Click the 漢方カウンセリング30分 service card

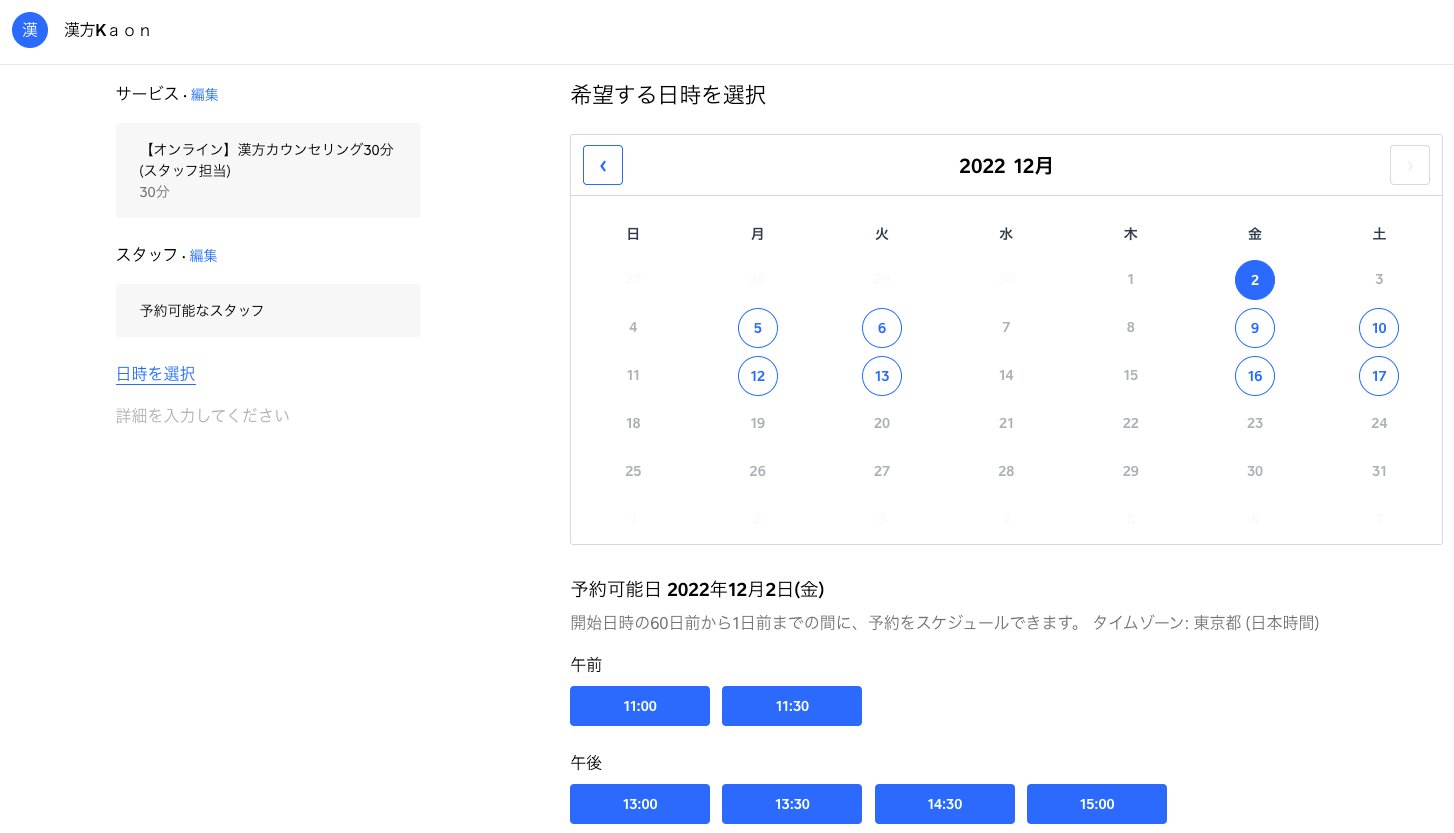pos(268,170)
